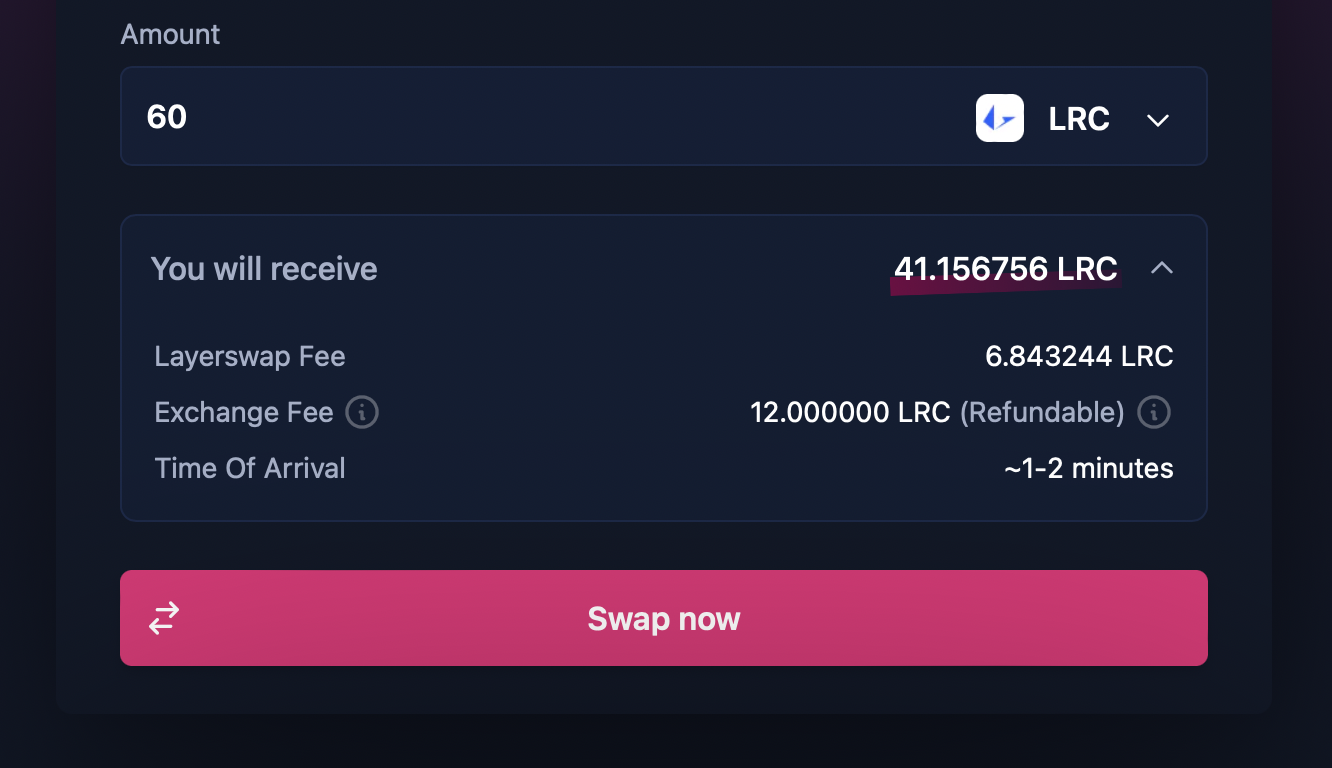Focus the Amount input field showing 60
Viewport: 1332px width, 768px height.
click(x=500, y=117)
